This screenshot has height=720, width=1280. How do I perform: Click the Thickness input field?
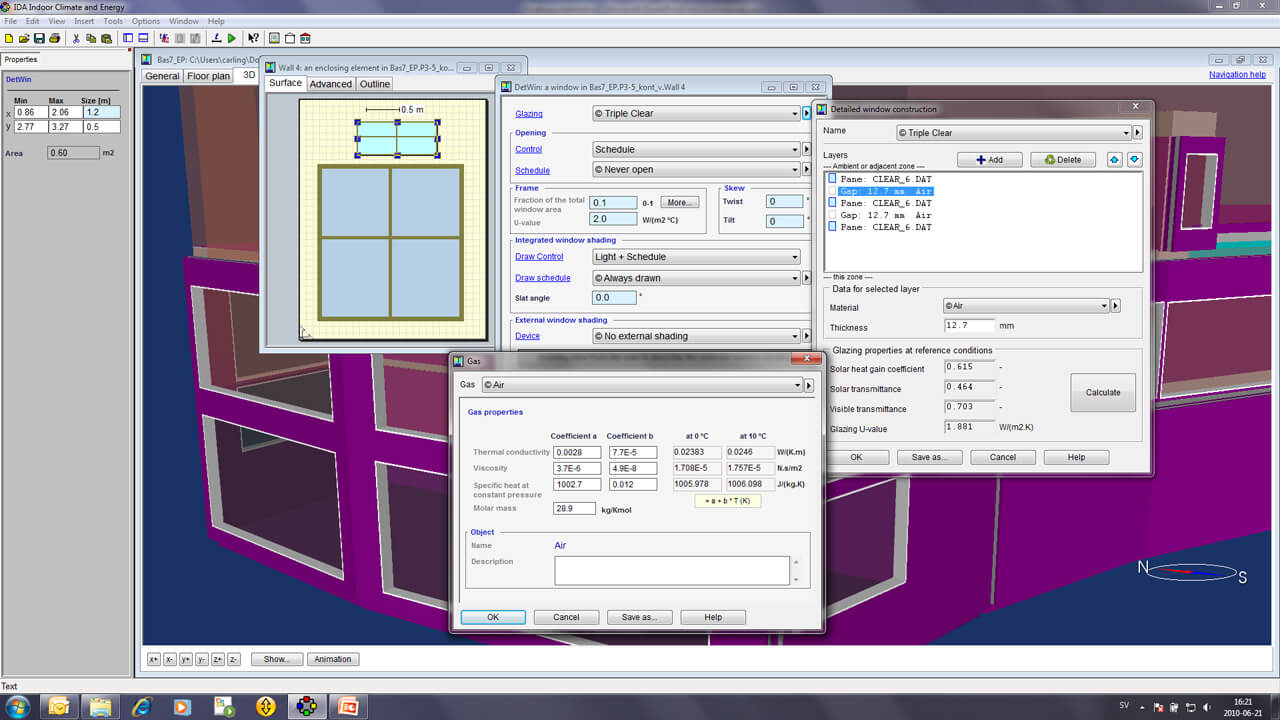point(969,326)
